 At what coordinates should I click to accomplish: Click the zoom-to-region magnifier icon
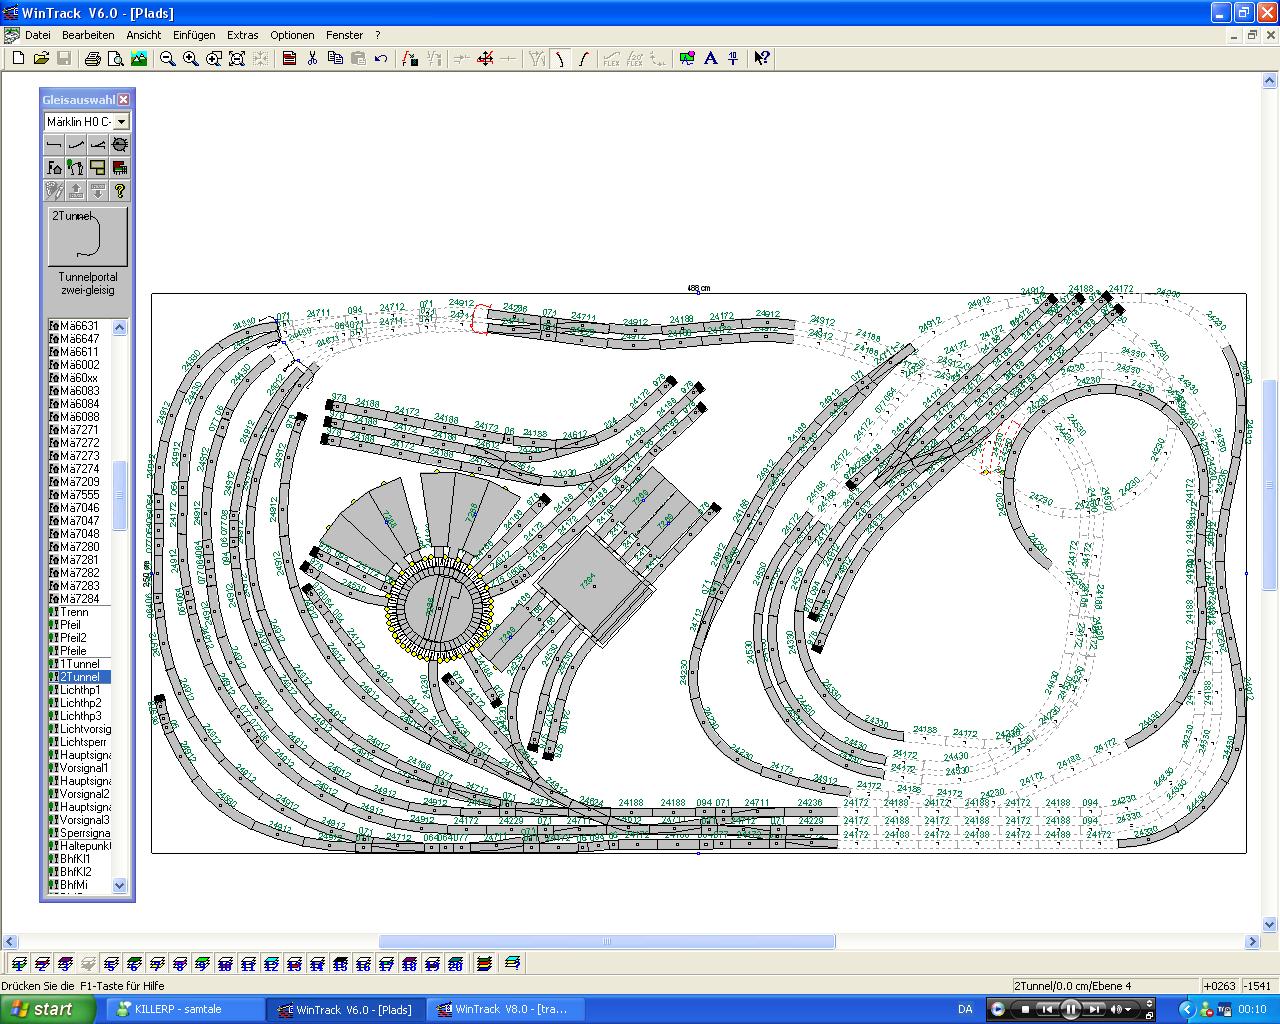(214, 59)
